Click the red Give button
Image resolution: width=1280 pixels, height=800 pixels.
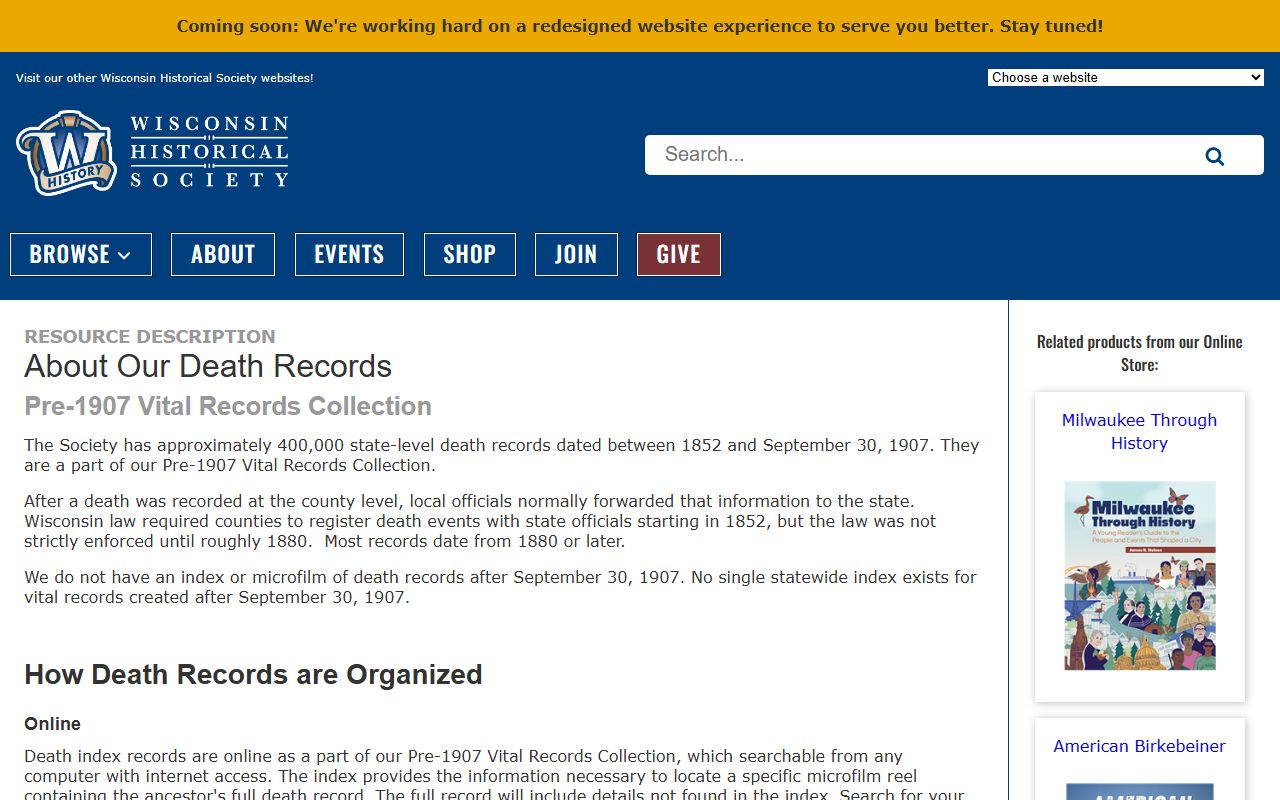pos(679,254)
